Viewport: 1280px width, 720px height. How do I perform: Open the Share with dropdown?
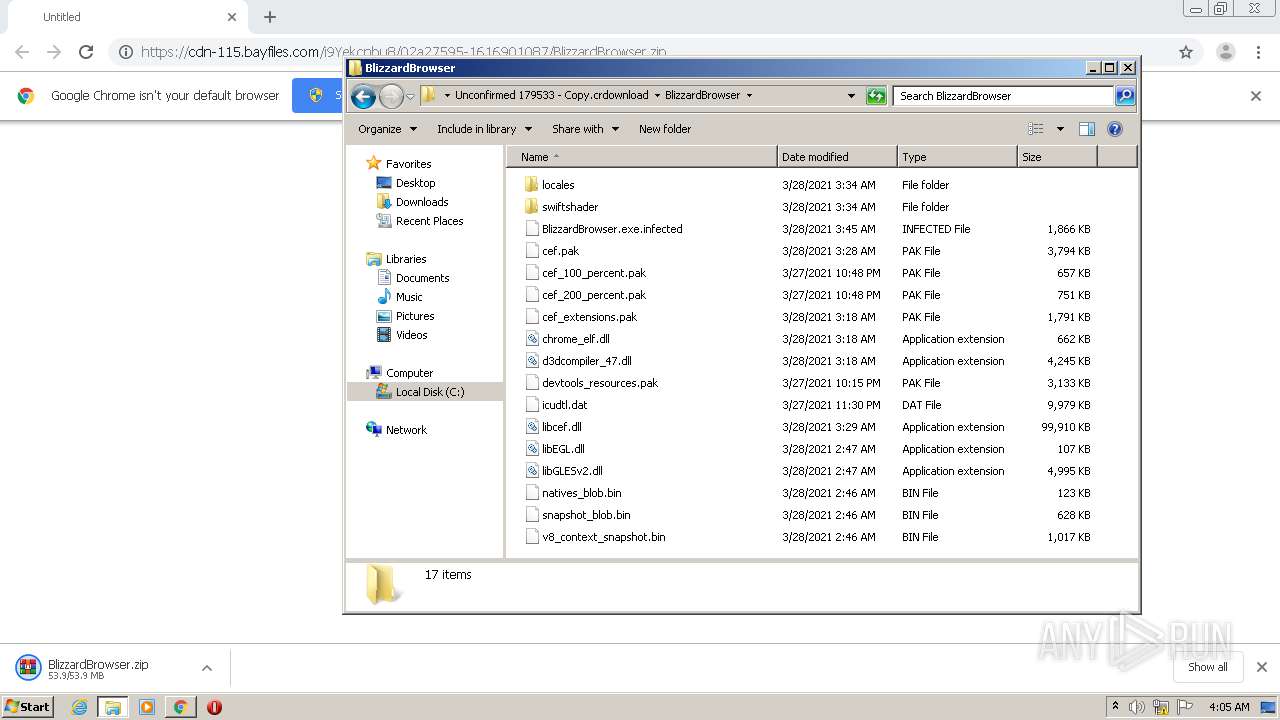586,129
